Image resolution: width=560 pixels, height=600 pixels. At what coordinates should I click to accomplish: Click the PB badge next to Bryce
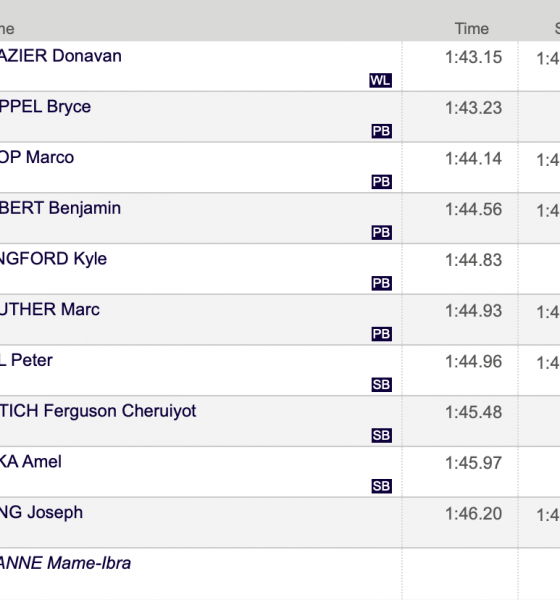tap(382, 131)
